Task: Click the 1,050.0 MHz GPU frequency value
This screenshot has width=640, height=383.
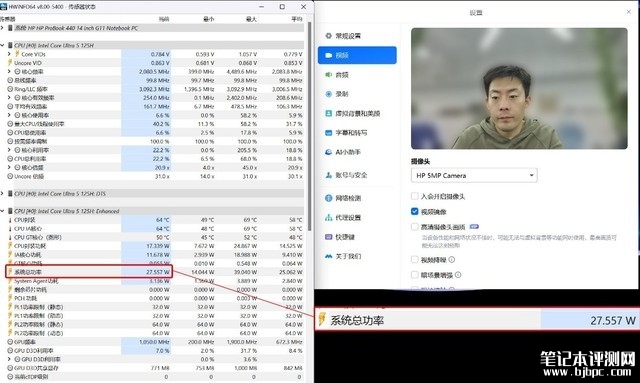Action: pos(154,342)
